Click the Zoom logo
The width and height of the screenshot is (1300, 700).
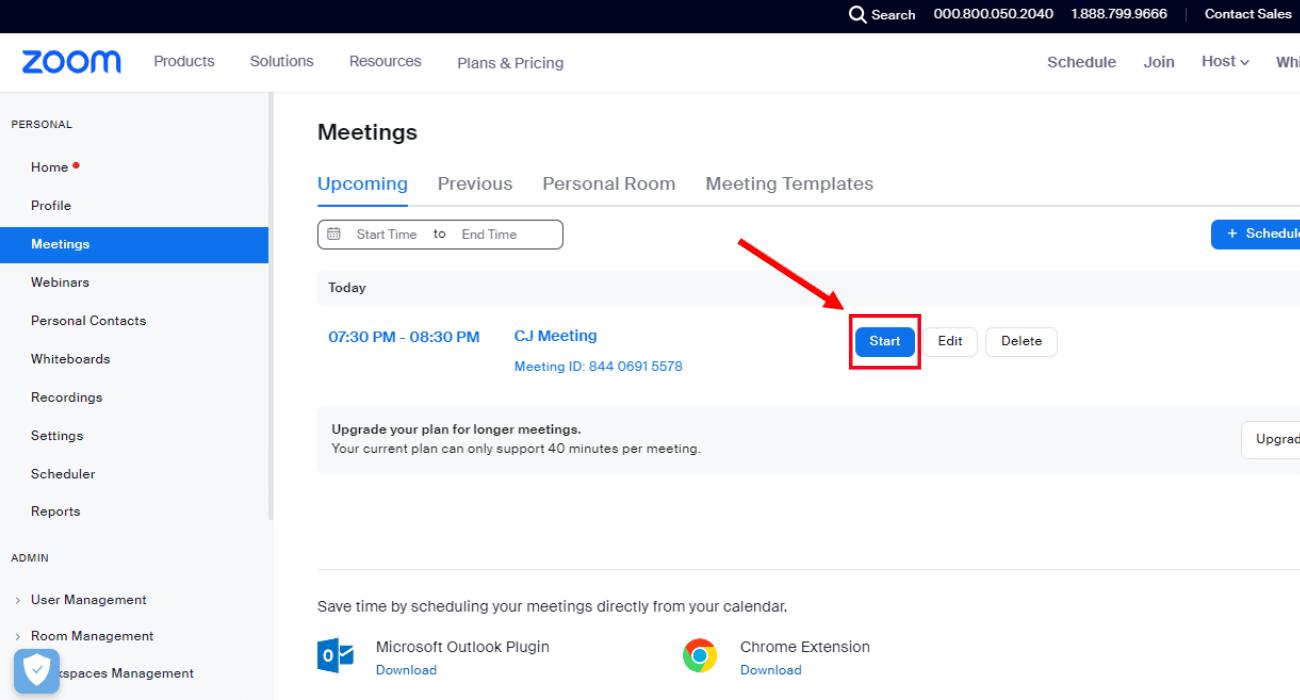[71, 62]
